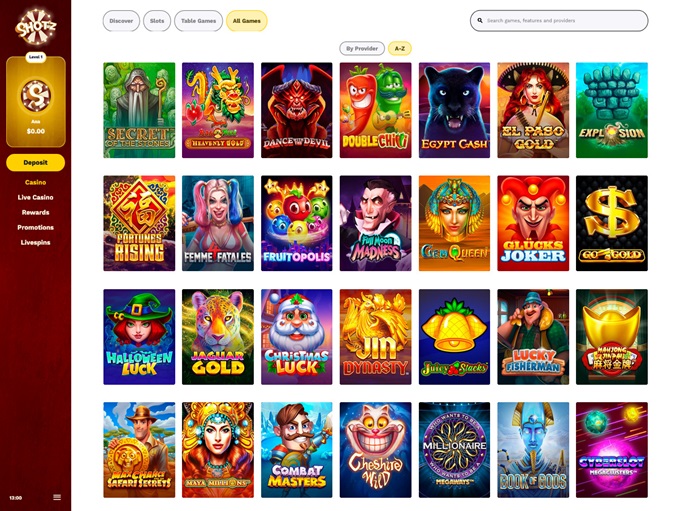
Task: Open the Millionaire Megaways game
Action: click(454, 450)
